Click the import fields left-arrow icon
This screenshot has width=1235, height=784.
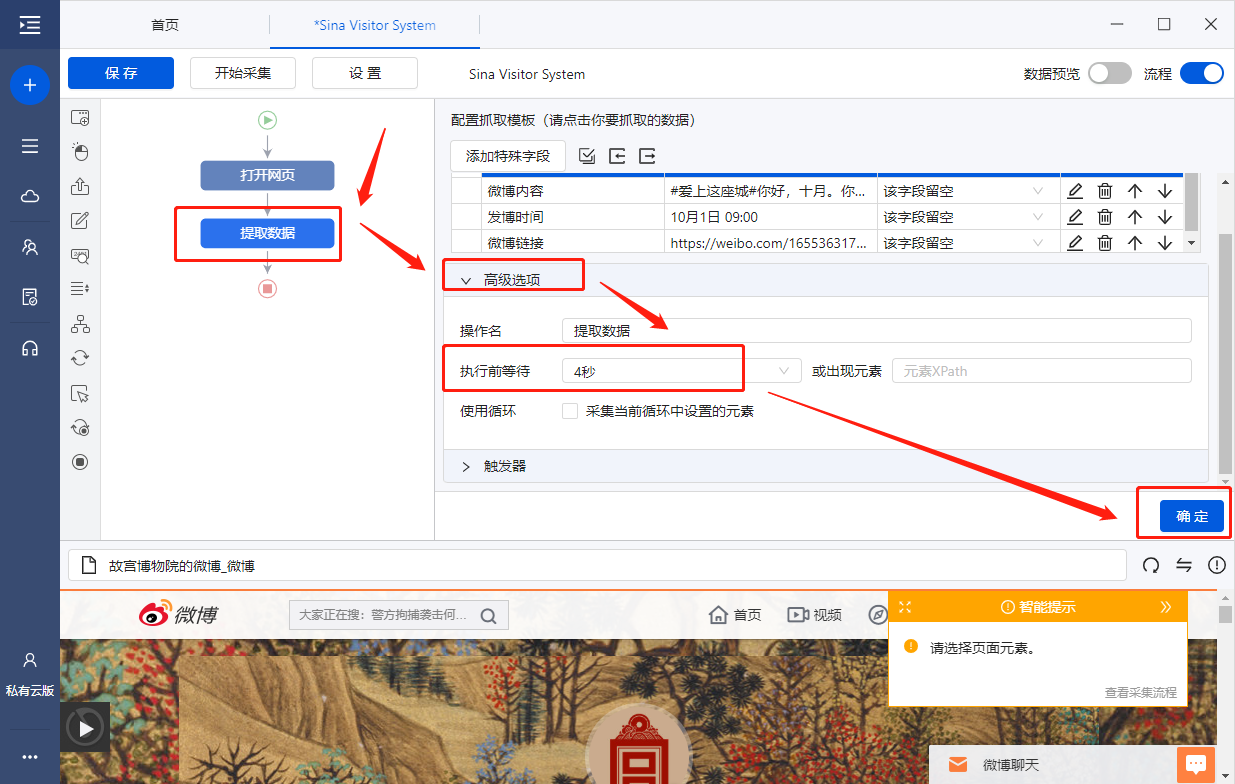point(617,156)
